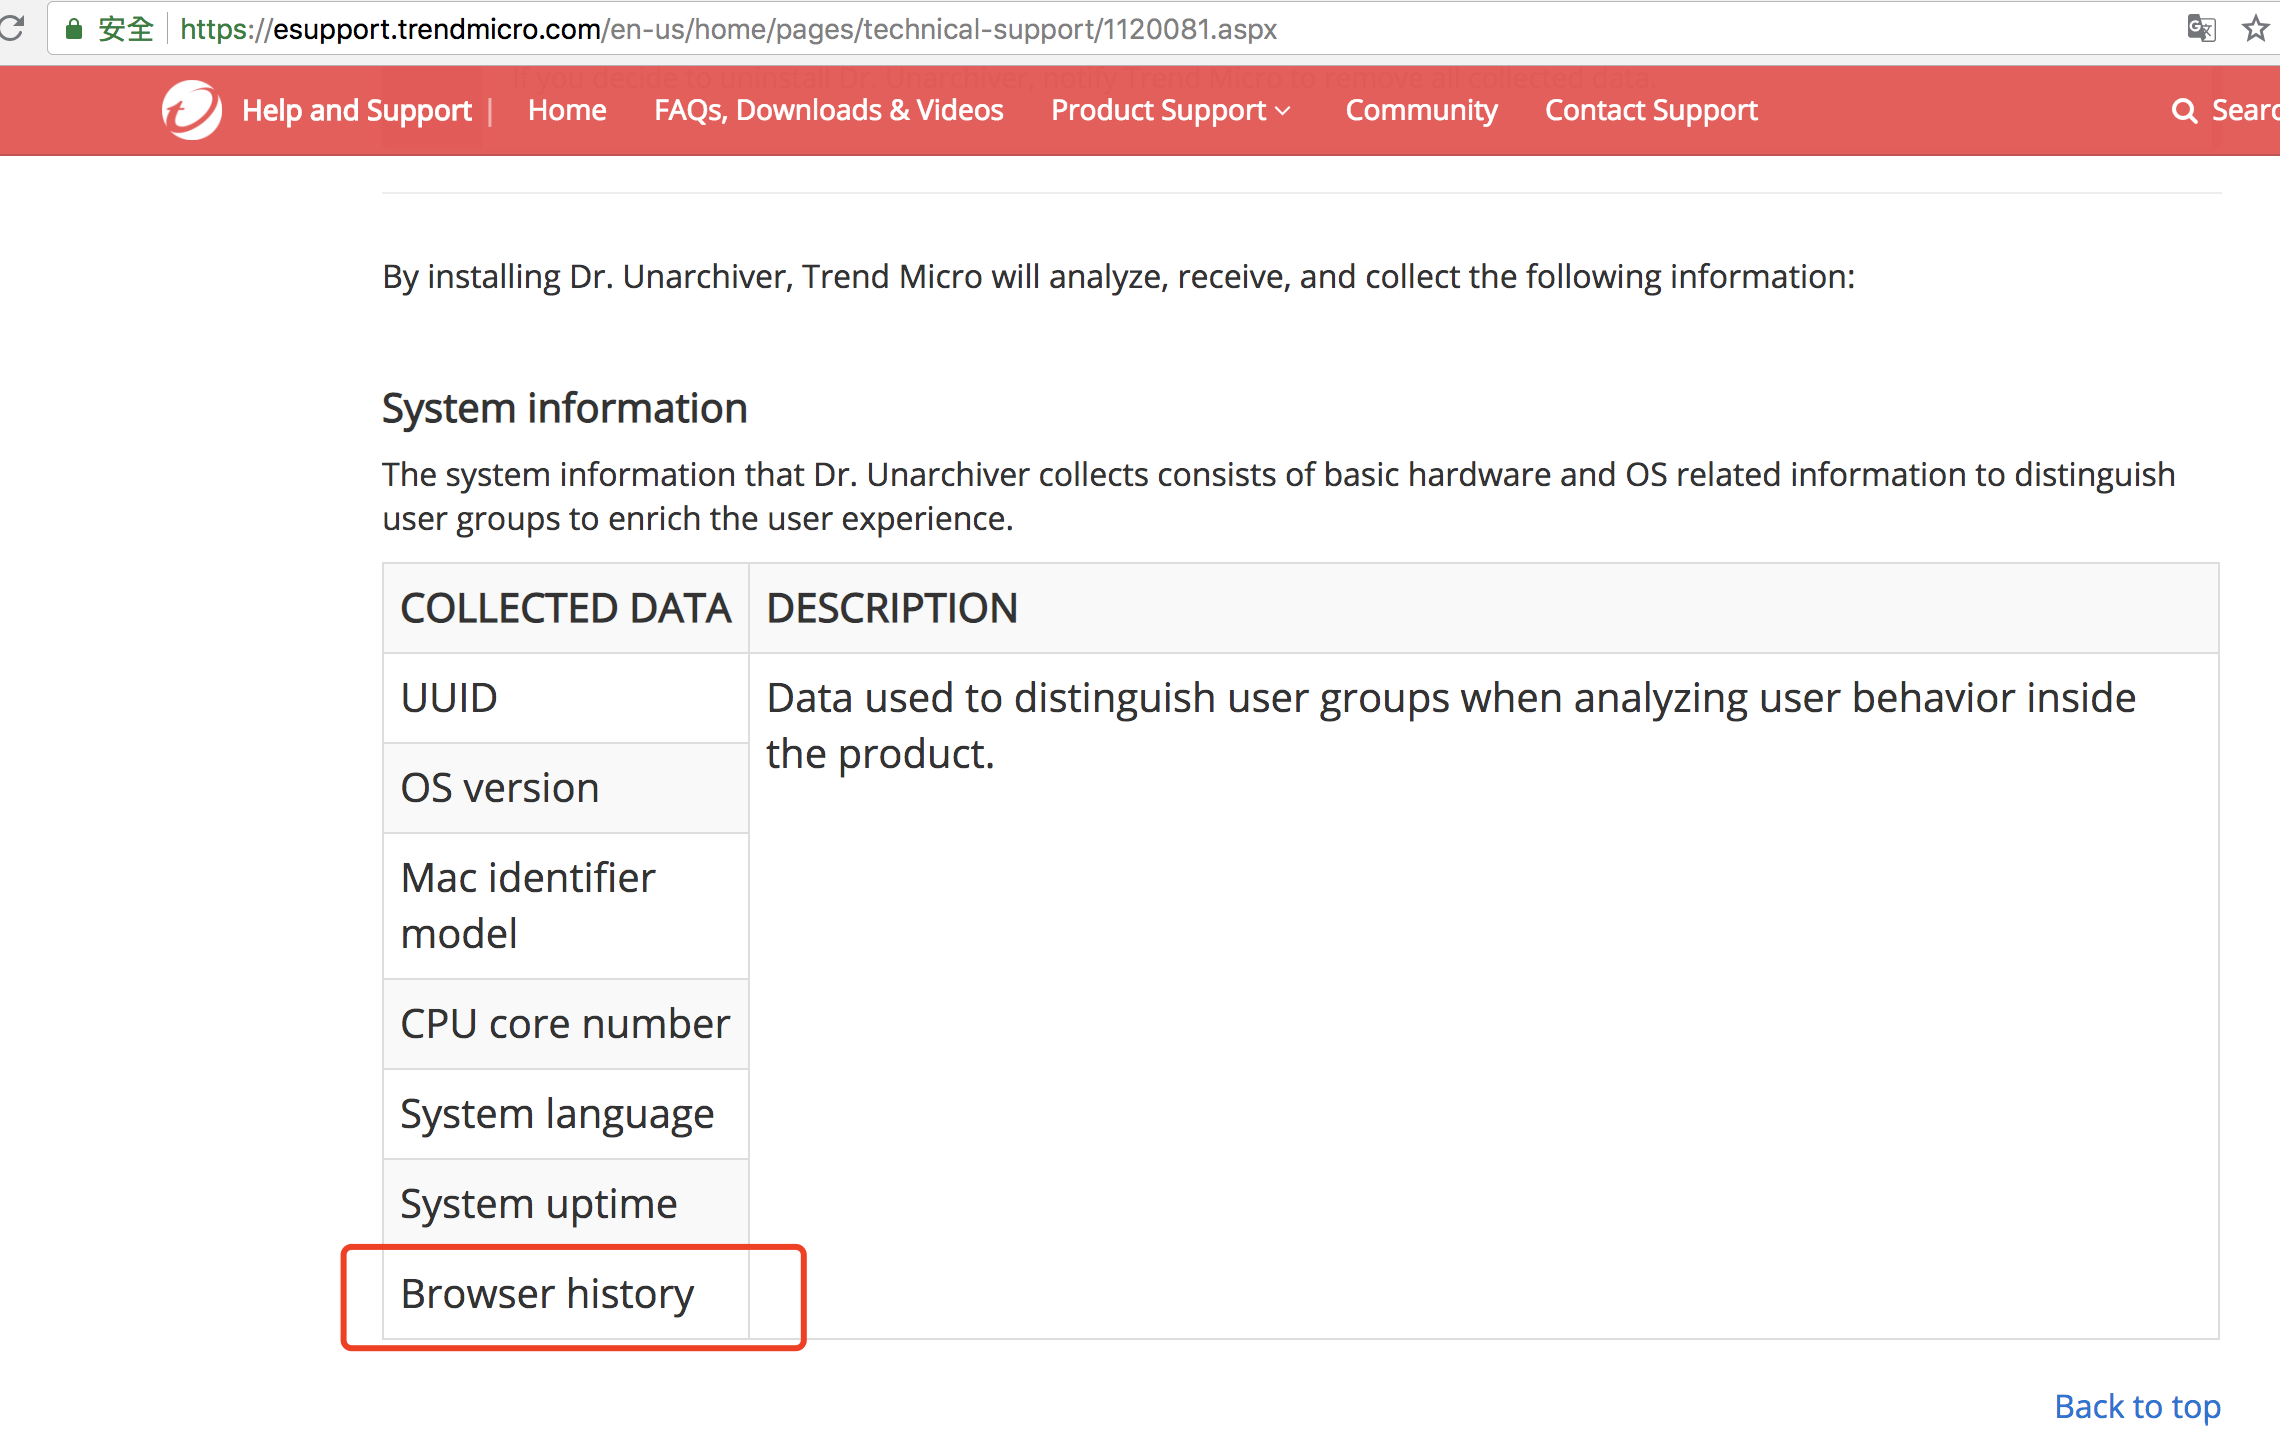This screenshot has height=1444, width=2280.
Task: Bookmark this page with the star icon
Action: 2255,28
